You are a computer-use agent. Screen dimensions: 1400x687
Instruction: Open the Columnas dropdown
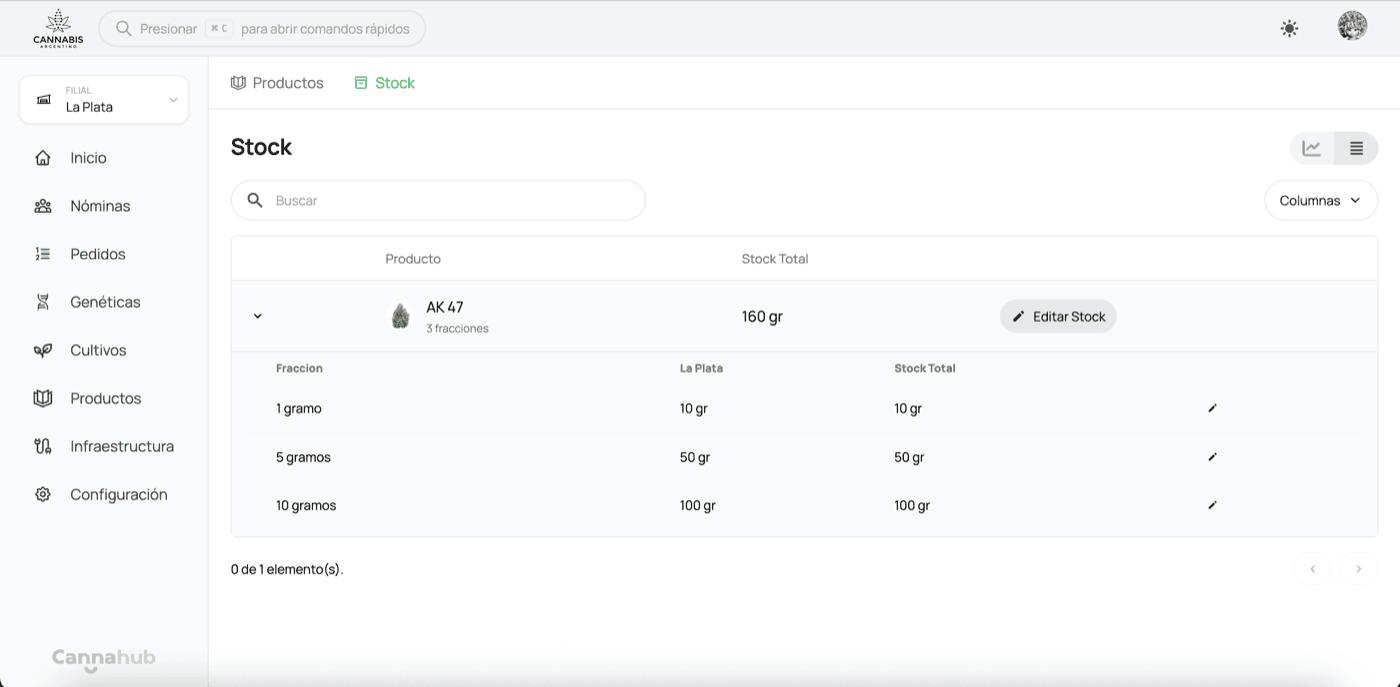click(x=1320, y=200)
